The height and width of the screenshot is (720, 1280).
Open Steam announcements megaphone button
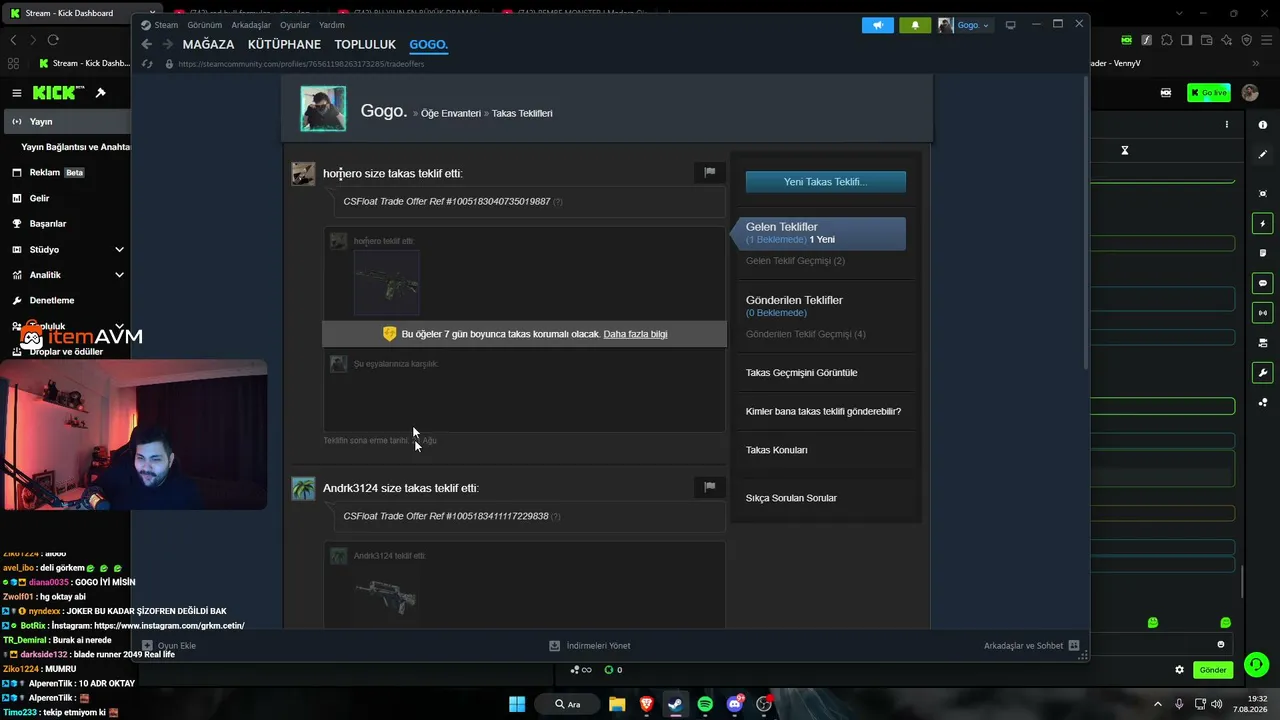(x=878, y=25)
